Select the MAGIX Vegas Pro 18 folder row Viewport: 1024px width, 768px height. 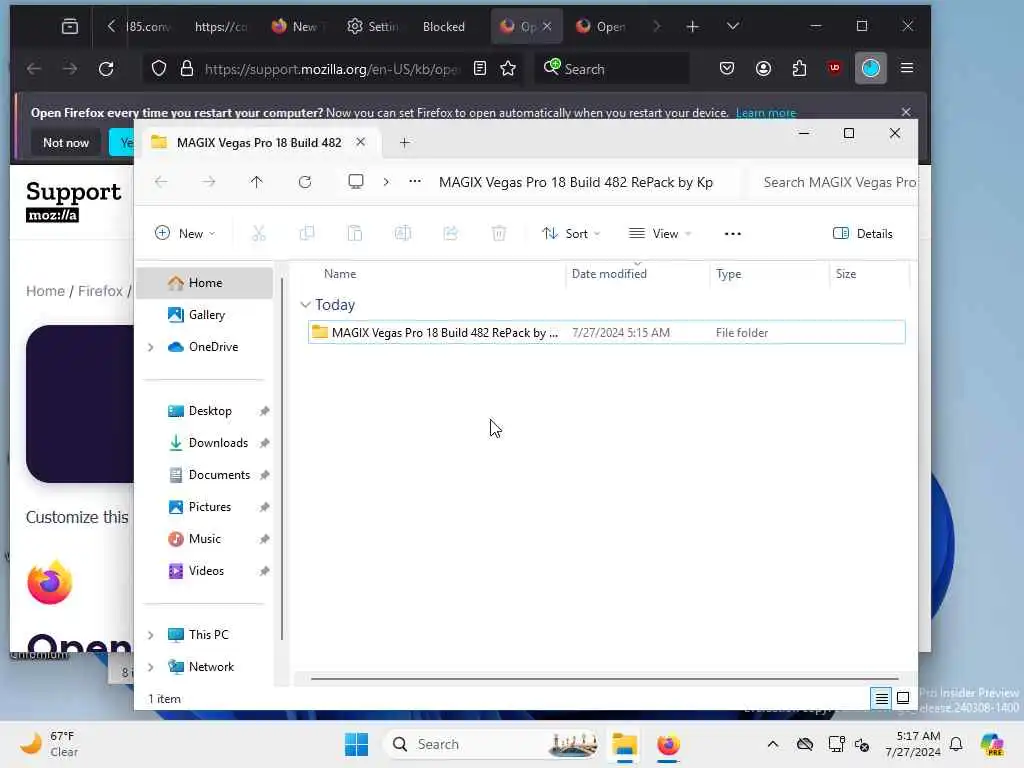[607, 332]
